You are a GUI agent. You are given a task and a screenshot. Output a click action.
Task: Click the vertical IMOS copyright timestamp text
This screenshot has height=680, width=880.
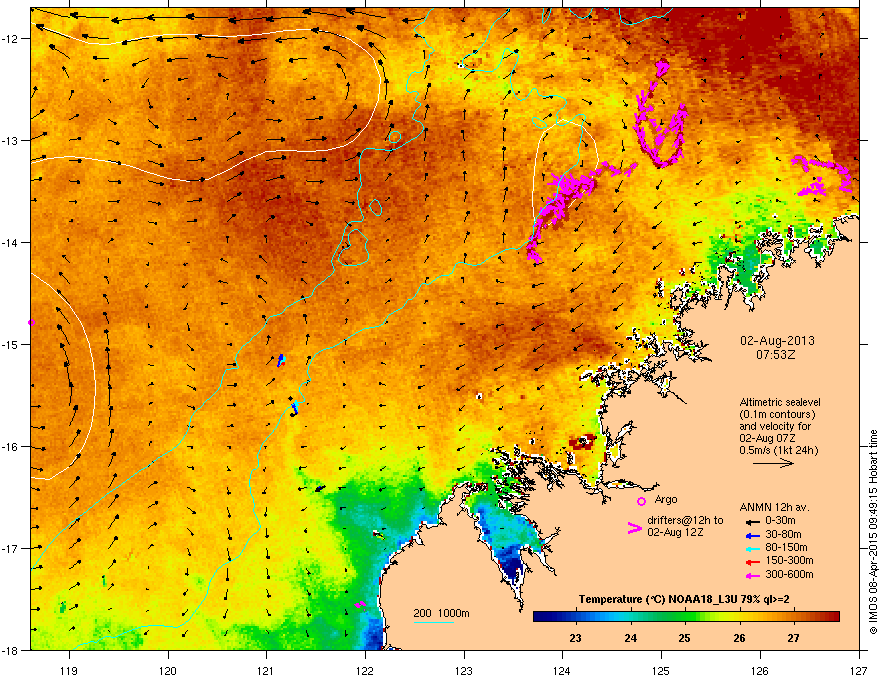click(873, 532)
